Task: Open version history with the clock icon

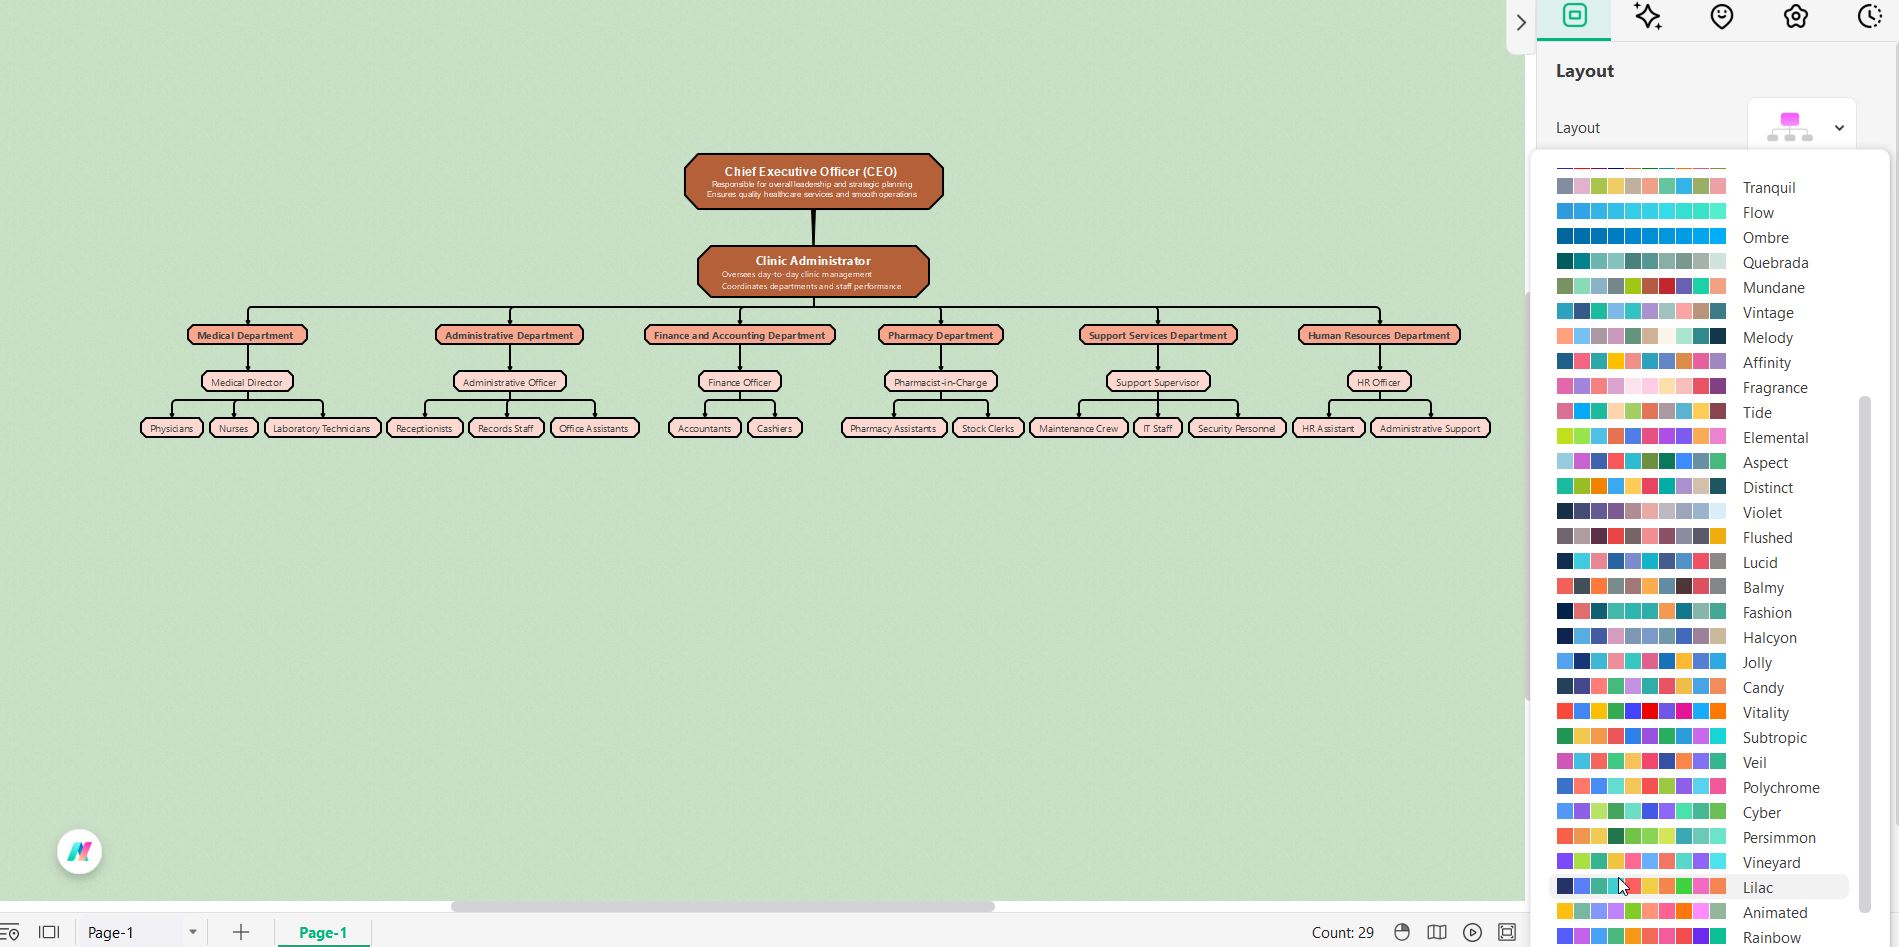Action: 1868,17
